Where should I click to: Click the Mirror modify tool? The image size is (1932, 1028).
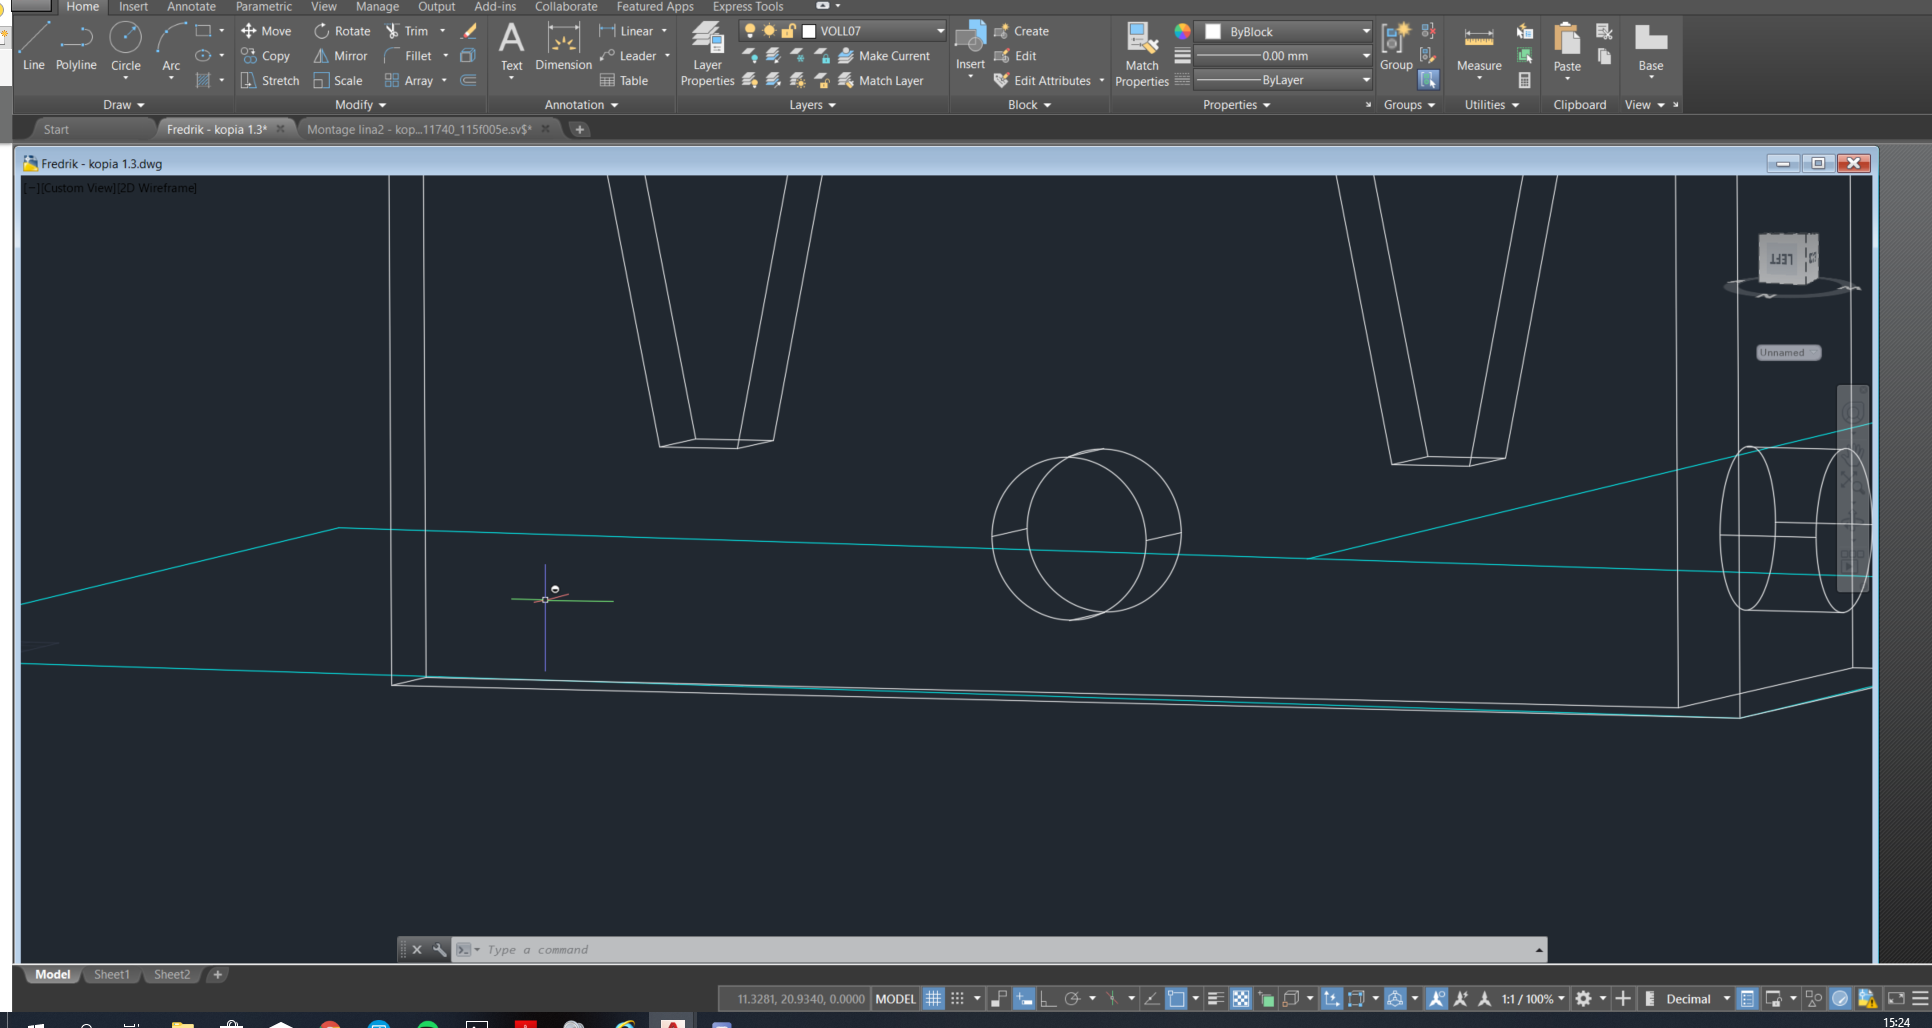coord(341,55)
